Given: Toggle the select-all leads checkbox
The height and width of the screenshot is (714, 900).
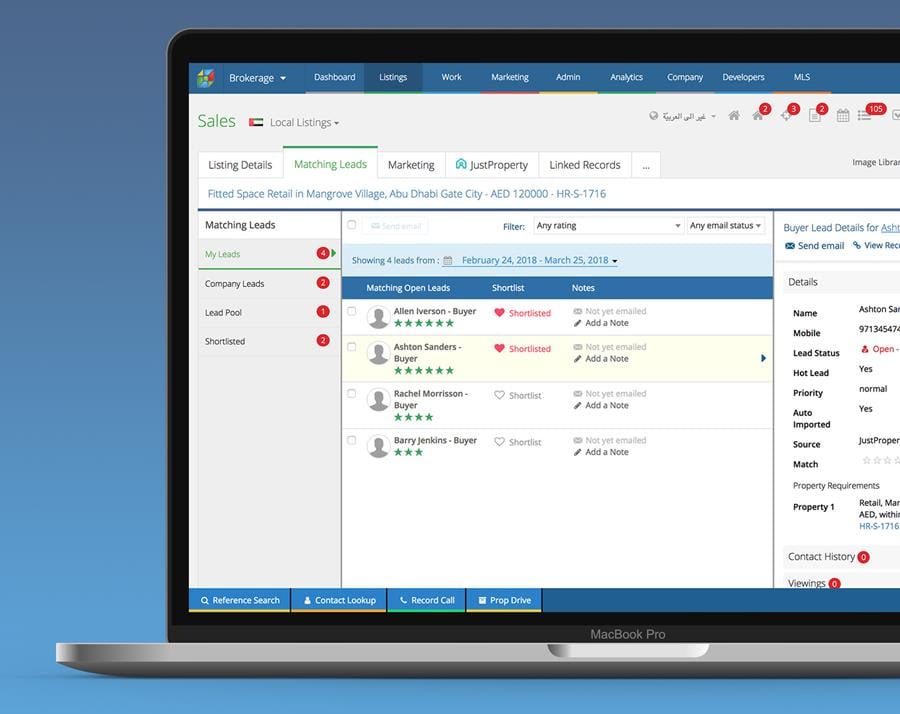Looking at the screenshot, I should 352,225.
